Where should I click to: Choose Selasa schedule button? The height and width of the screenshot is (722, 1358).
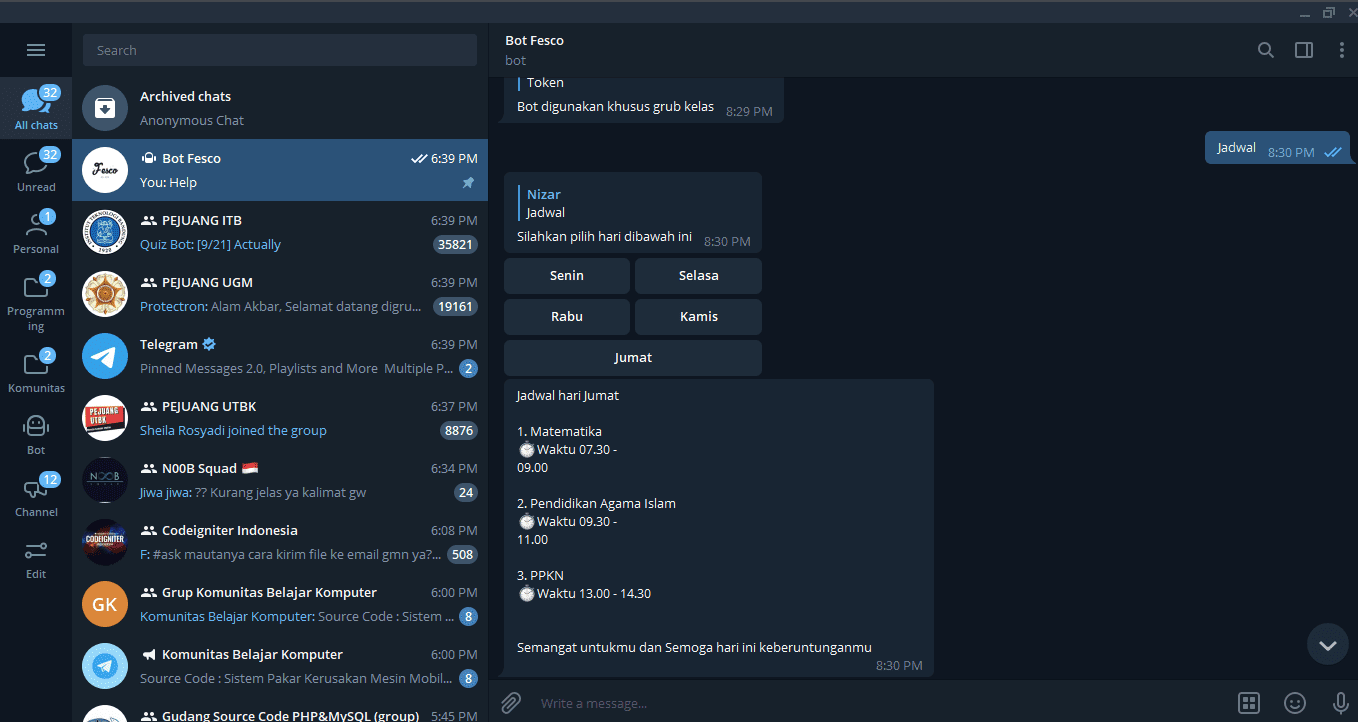coord(698,276)
